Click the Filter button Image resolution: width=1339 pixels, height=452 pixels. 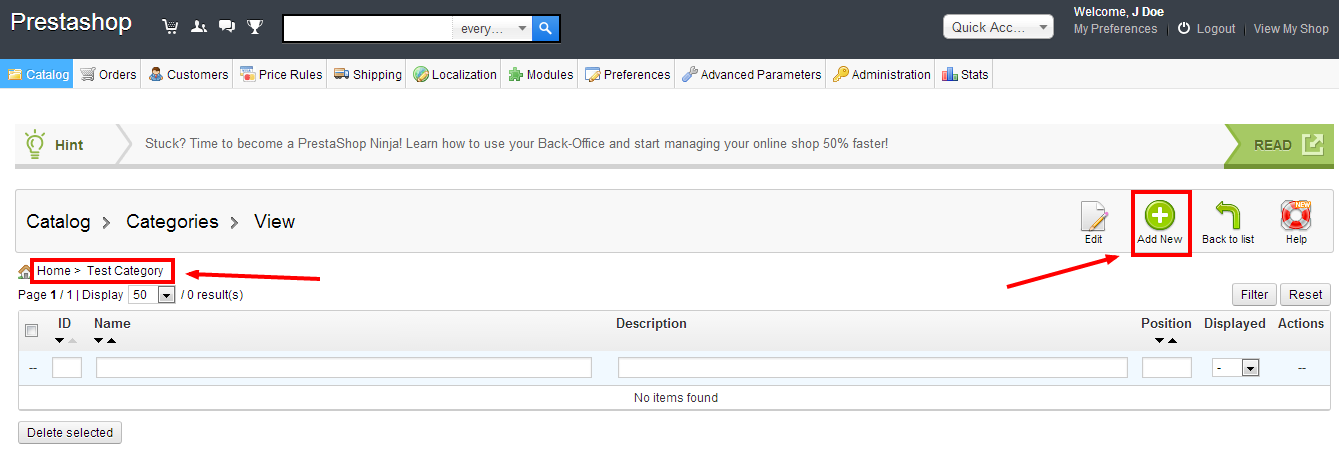pyautogui.click(x=1254, y=294)
